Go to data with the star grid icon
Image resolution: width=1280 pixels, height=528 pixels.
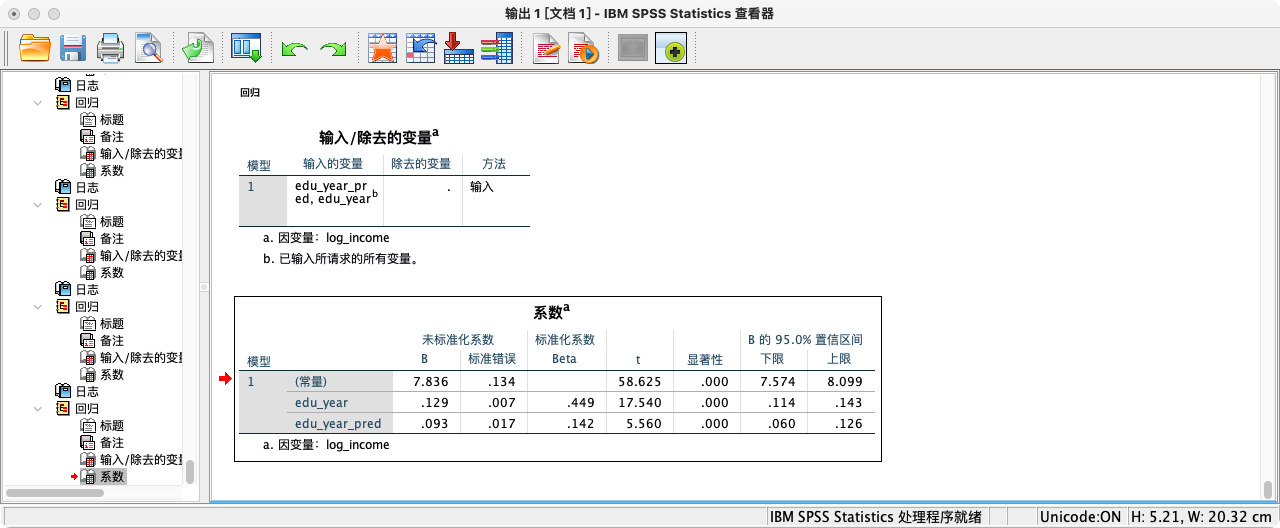383,48
